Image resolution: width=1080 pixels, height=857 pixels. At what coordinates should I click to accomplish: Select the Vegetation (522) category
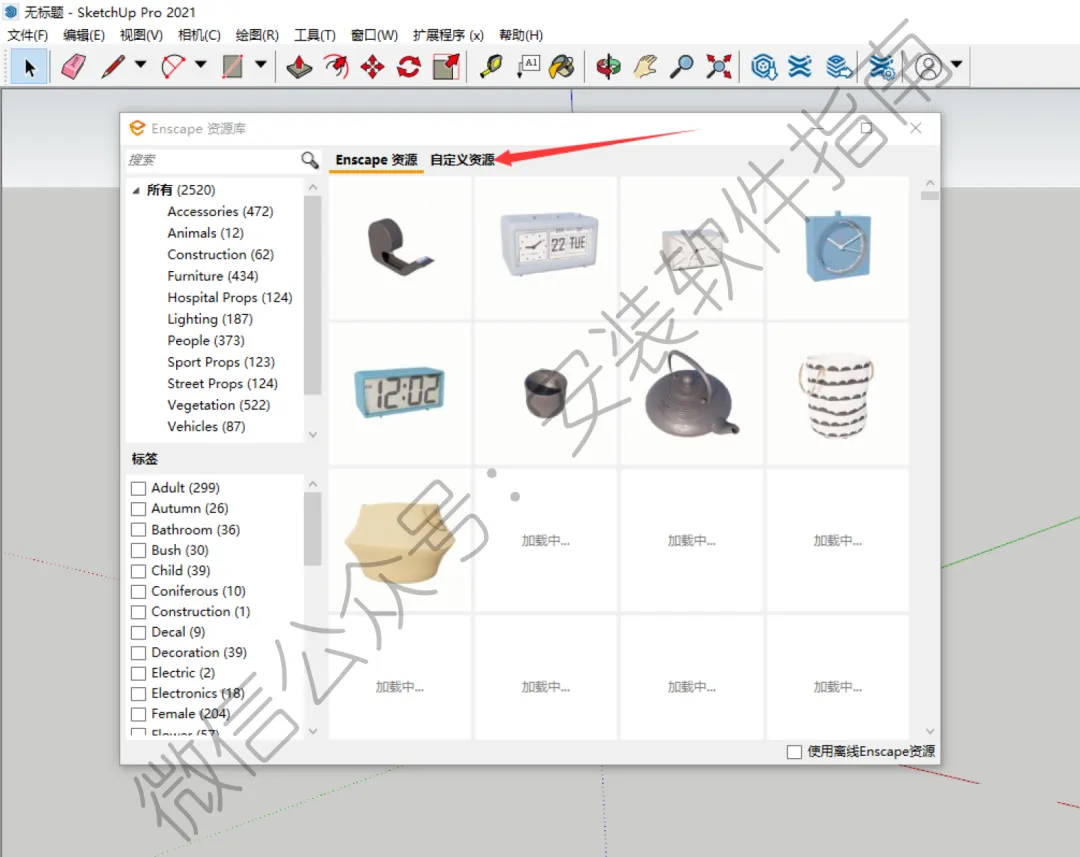(218, 405)
